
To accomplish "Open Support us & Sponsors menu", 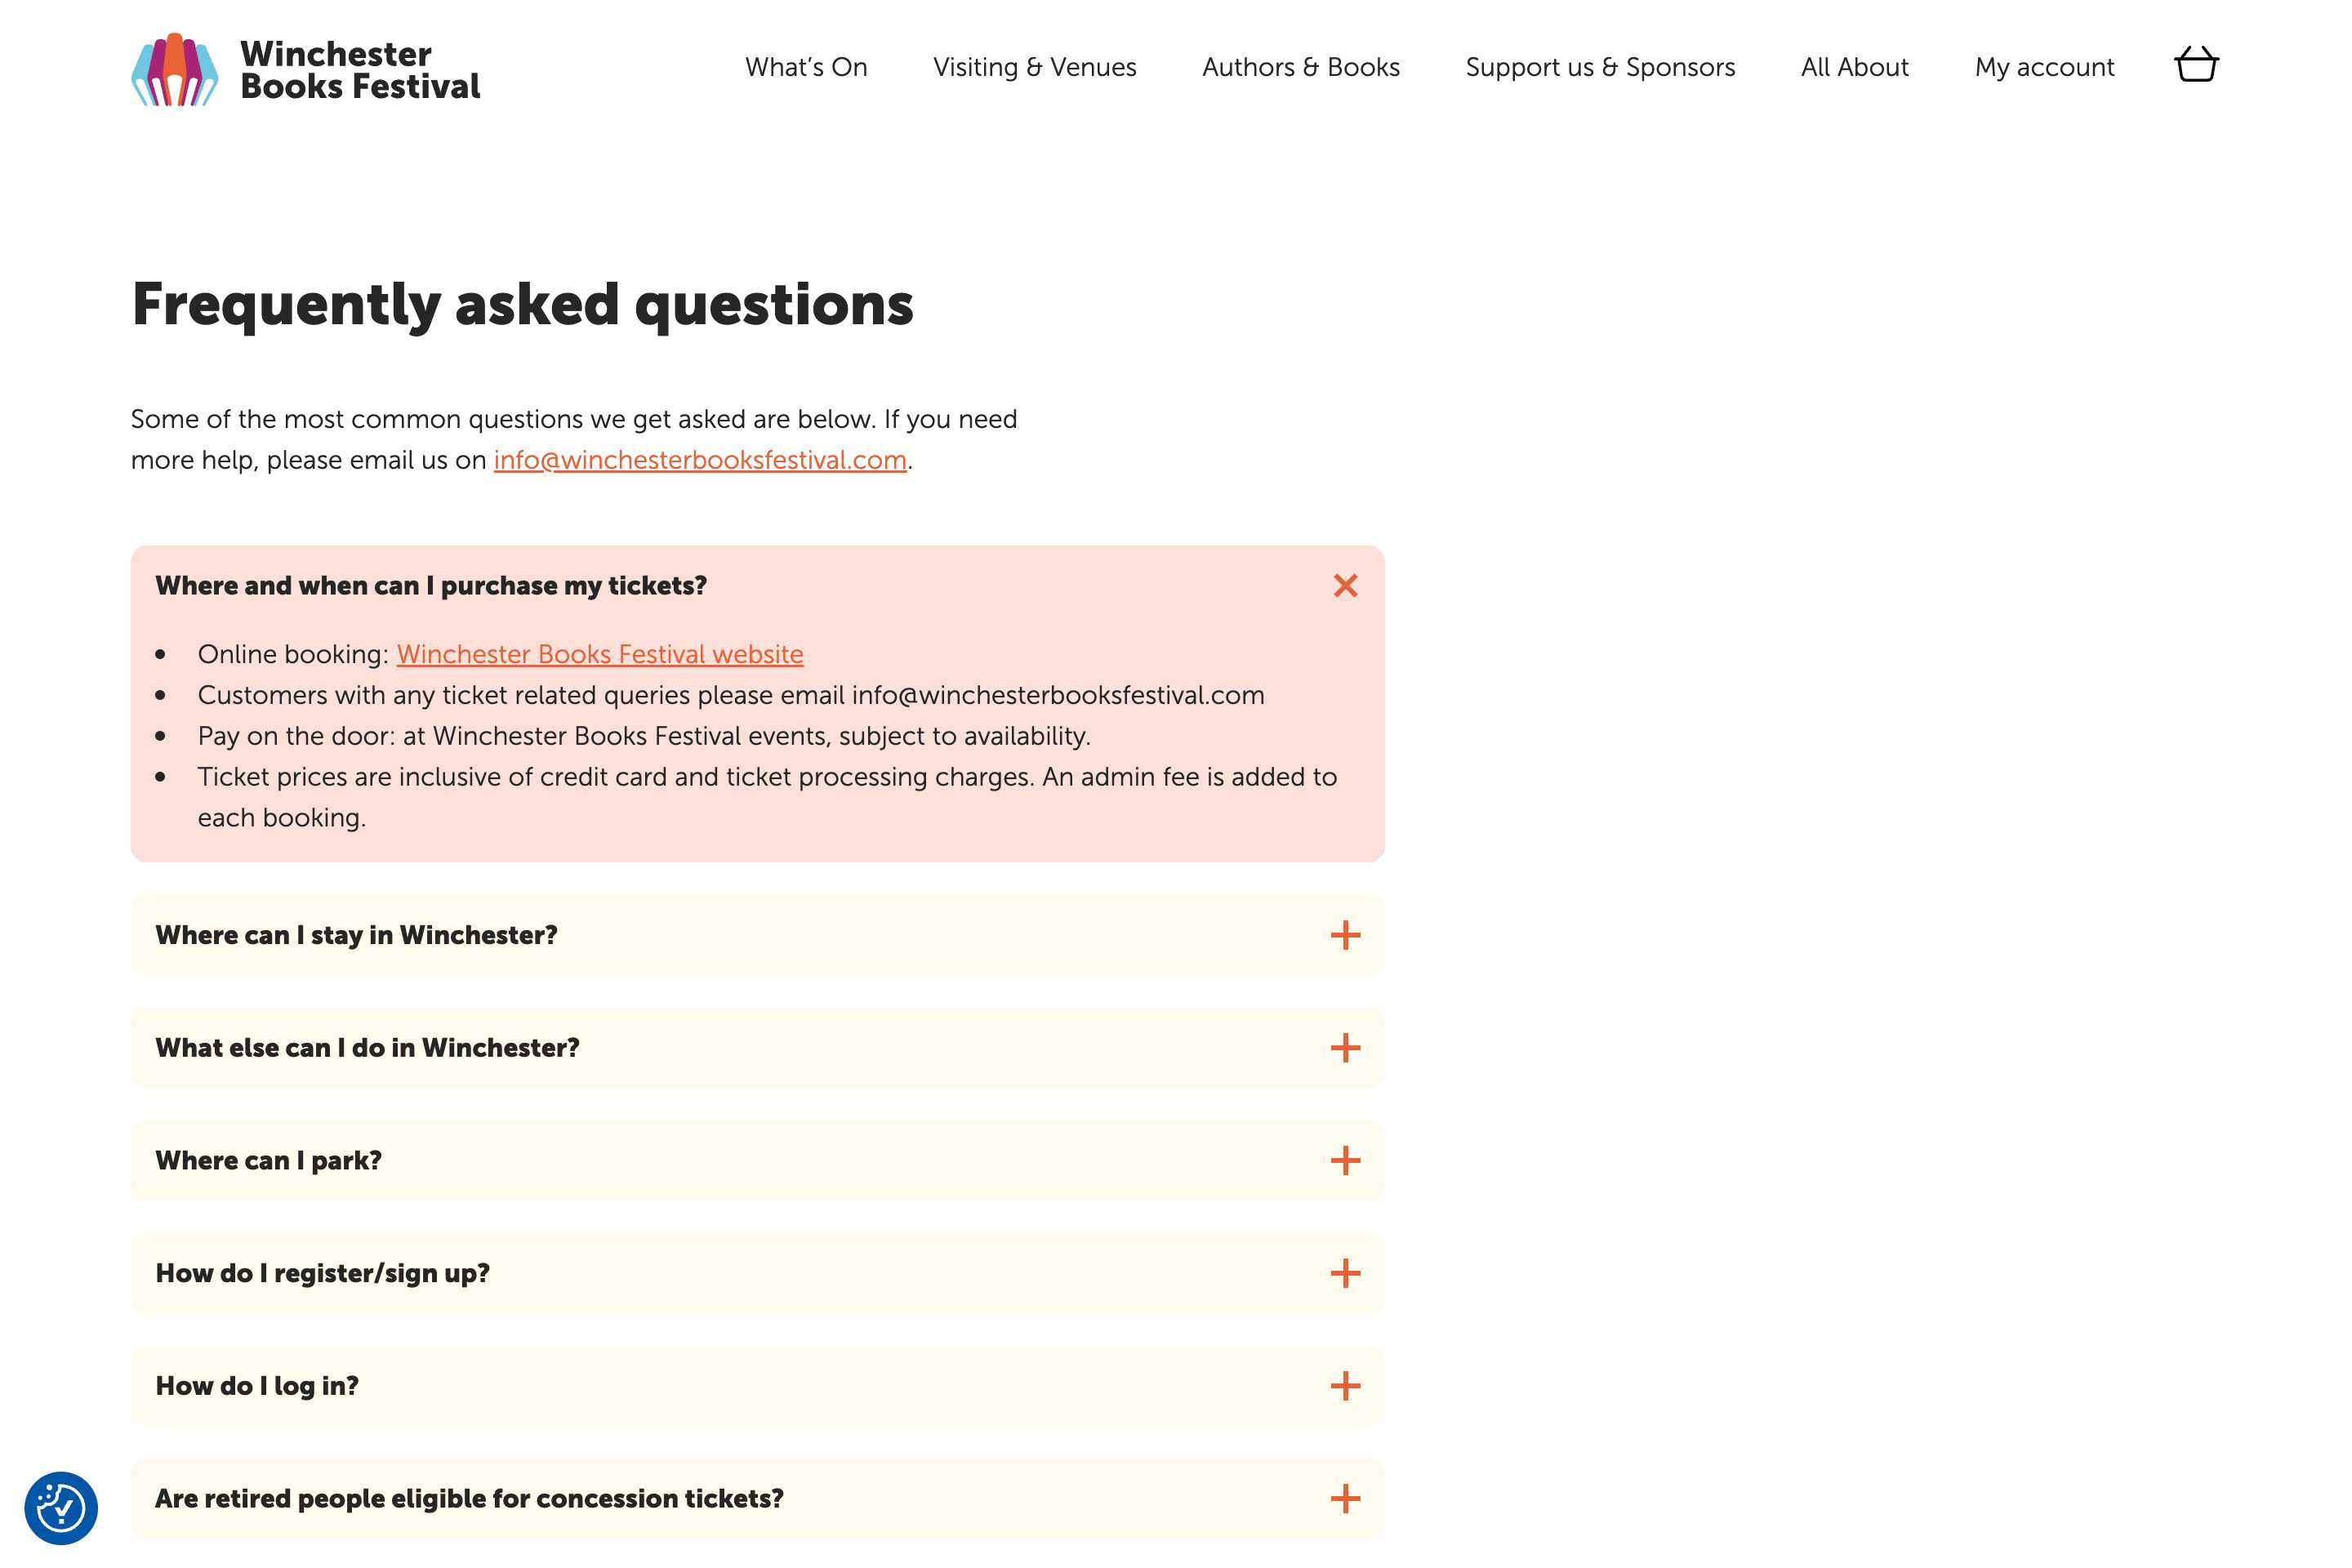I will [1600, 67].
